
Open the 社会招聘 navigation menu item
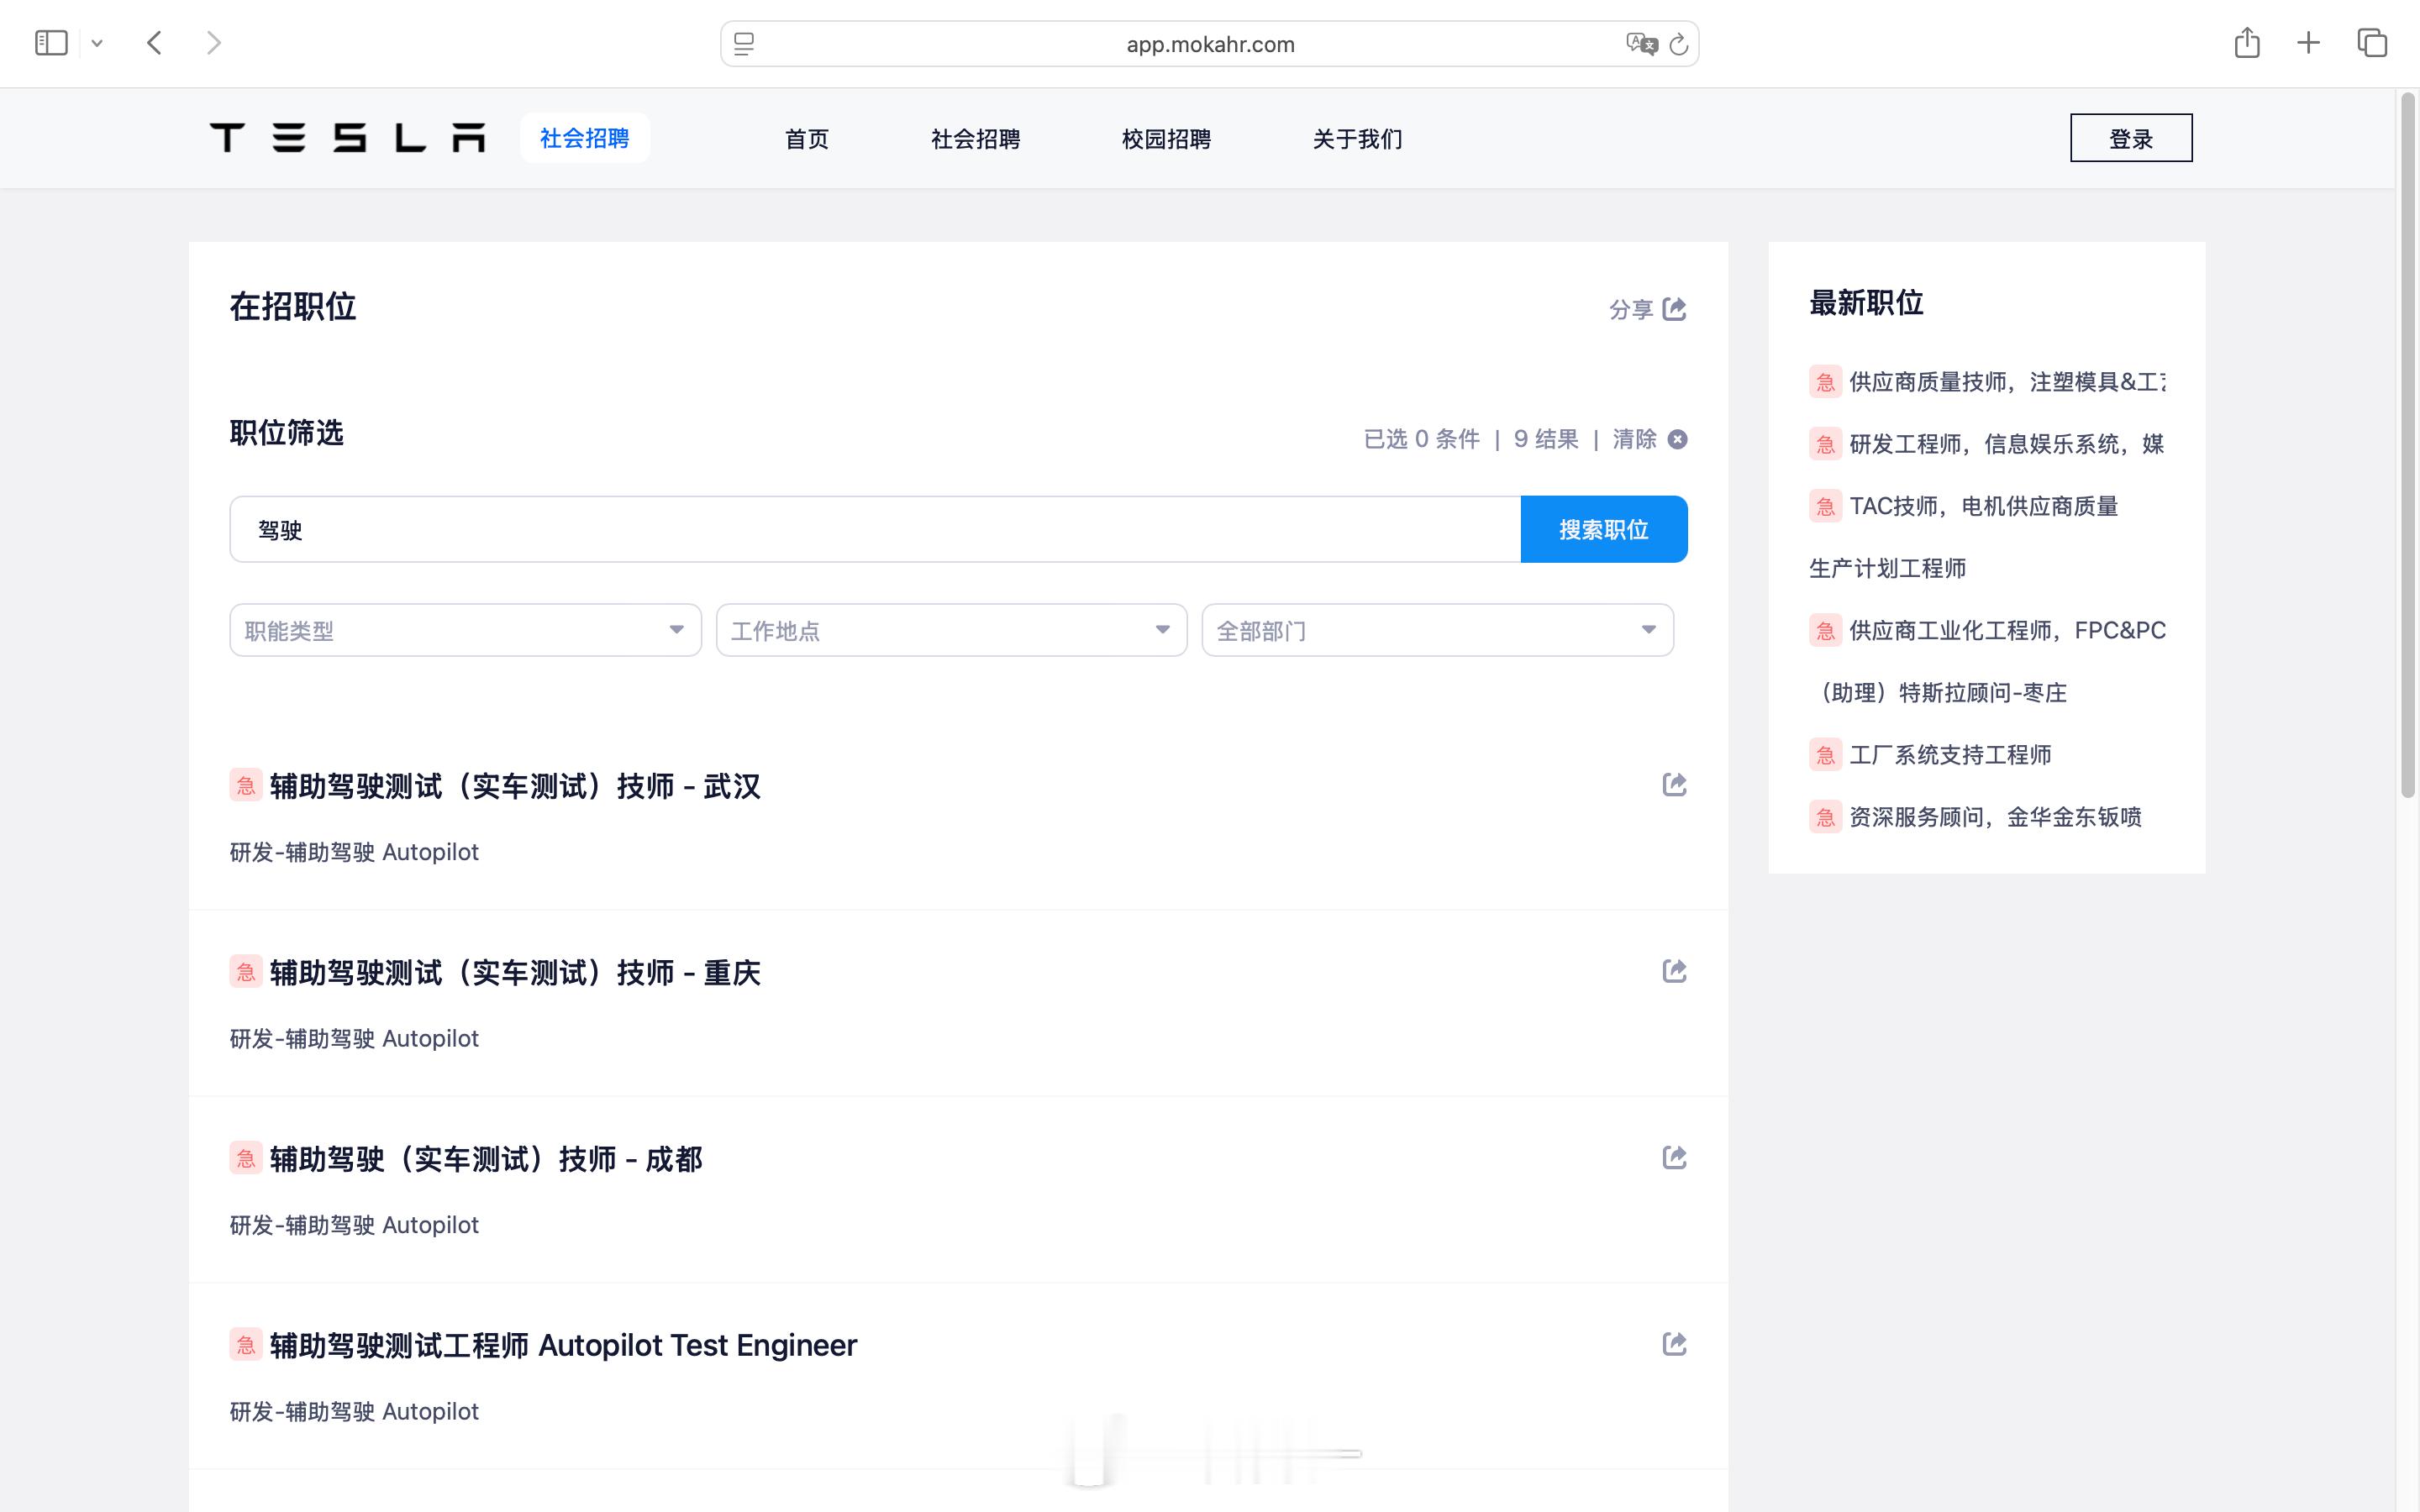[976, 139]
